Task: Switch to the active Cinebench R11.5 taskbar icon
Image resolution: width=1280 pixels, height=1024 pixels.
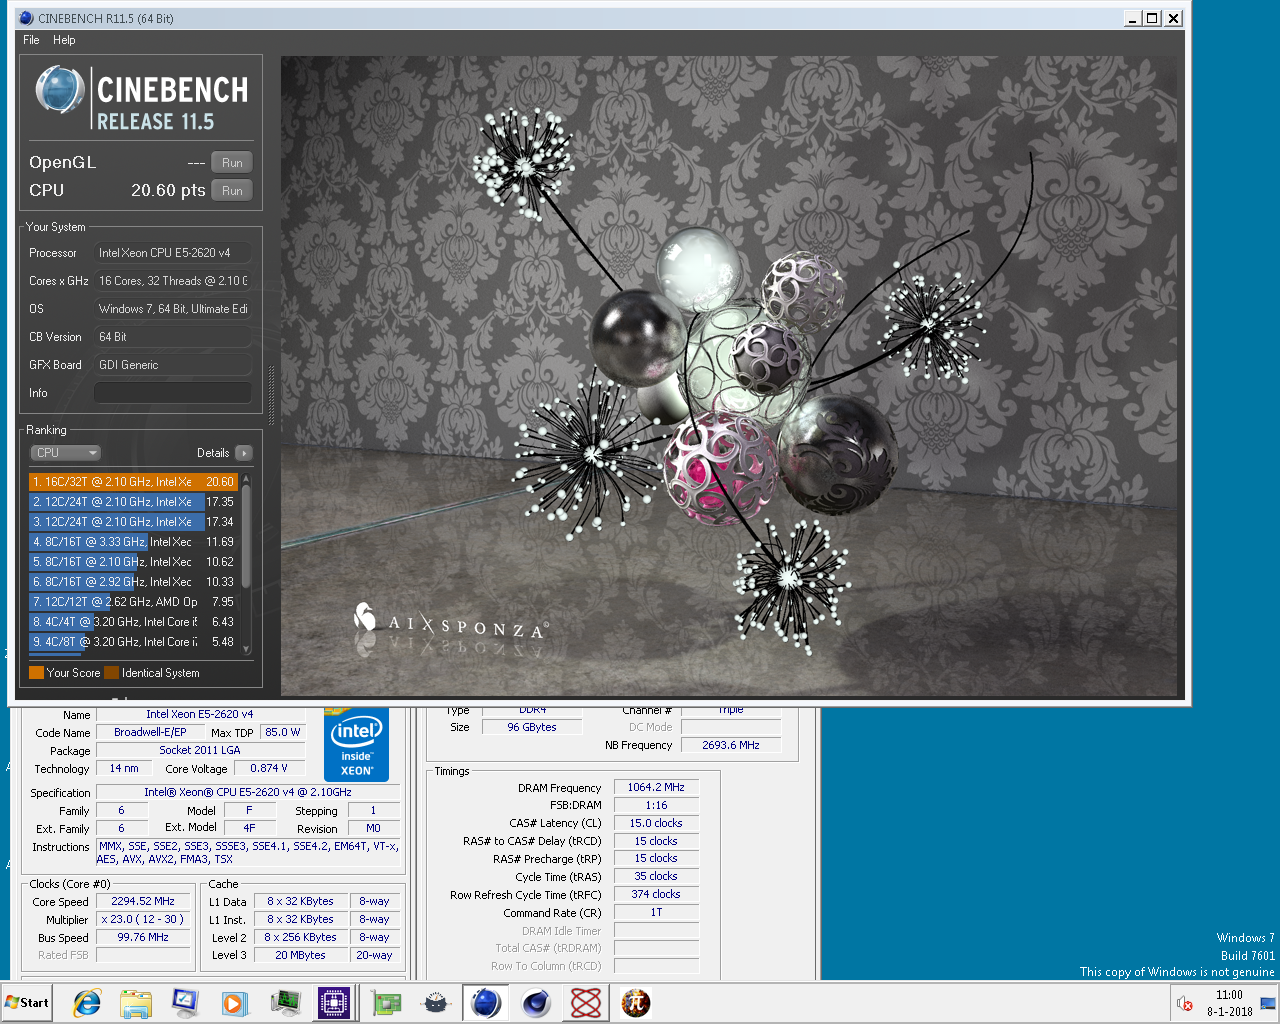Action: pos(486,1002)
